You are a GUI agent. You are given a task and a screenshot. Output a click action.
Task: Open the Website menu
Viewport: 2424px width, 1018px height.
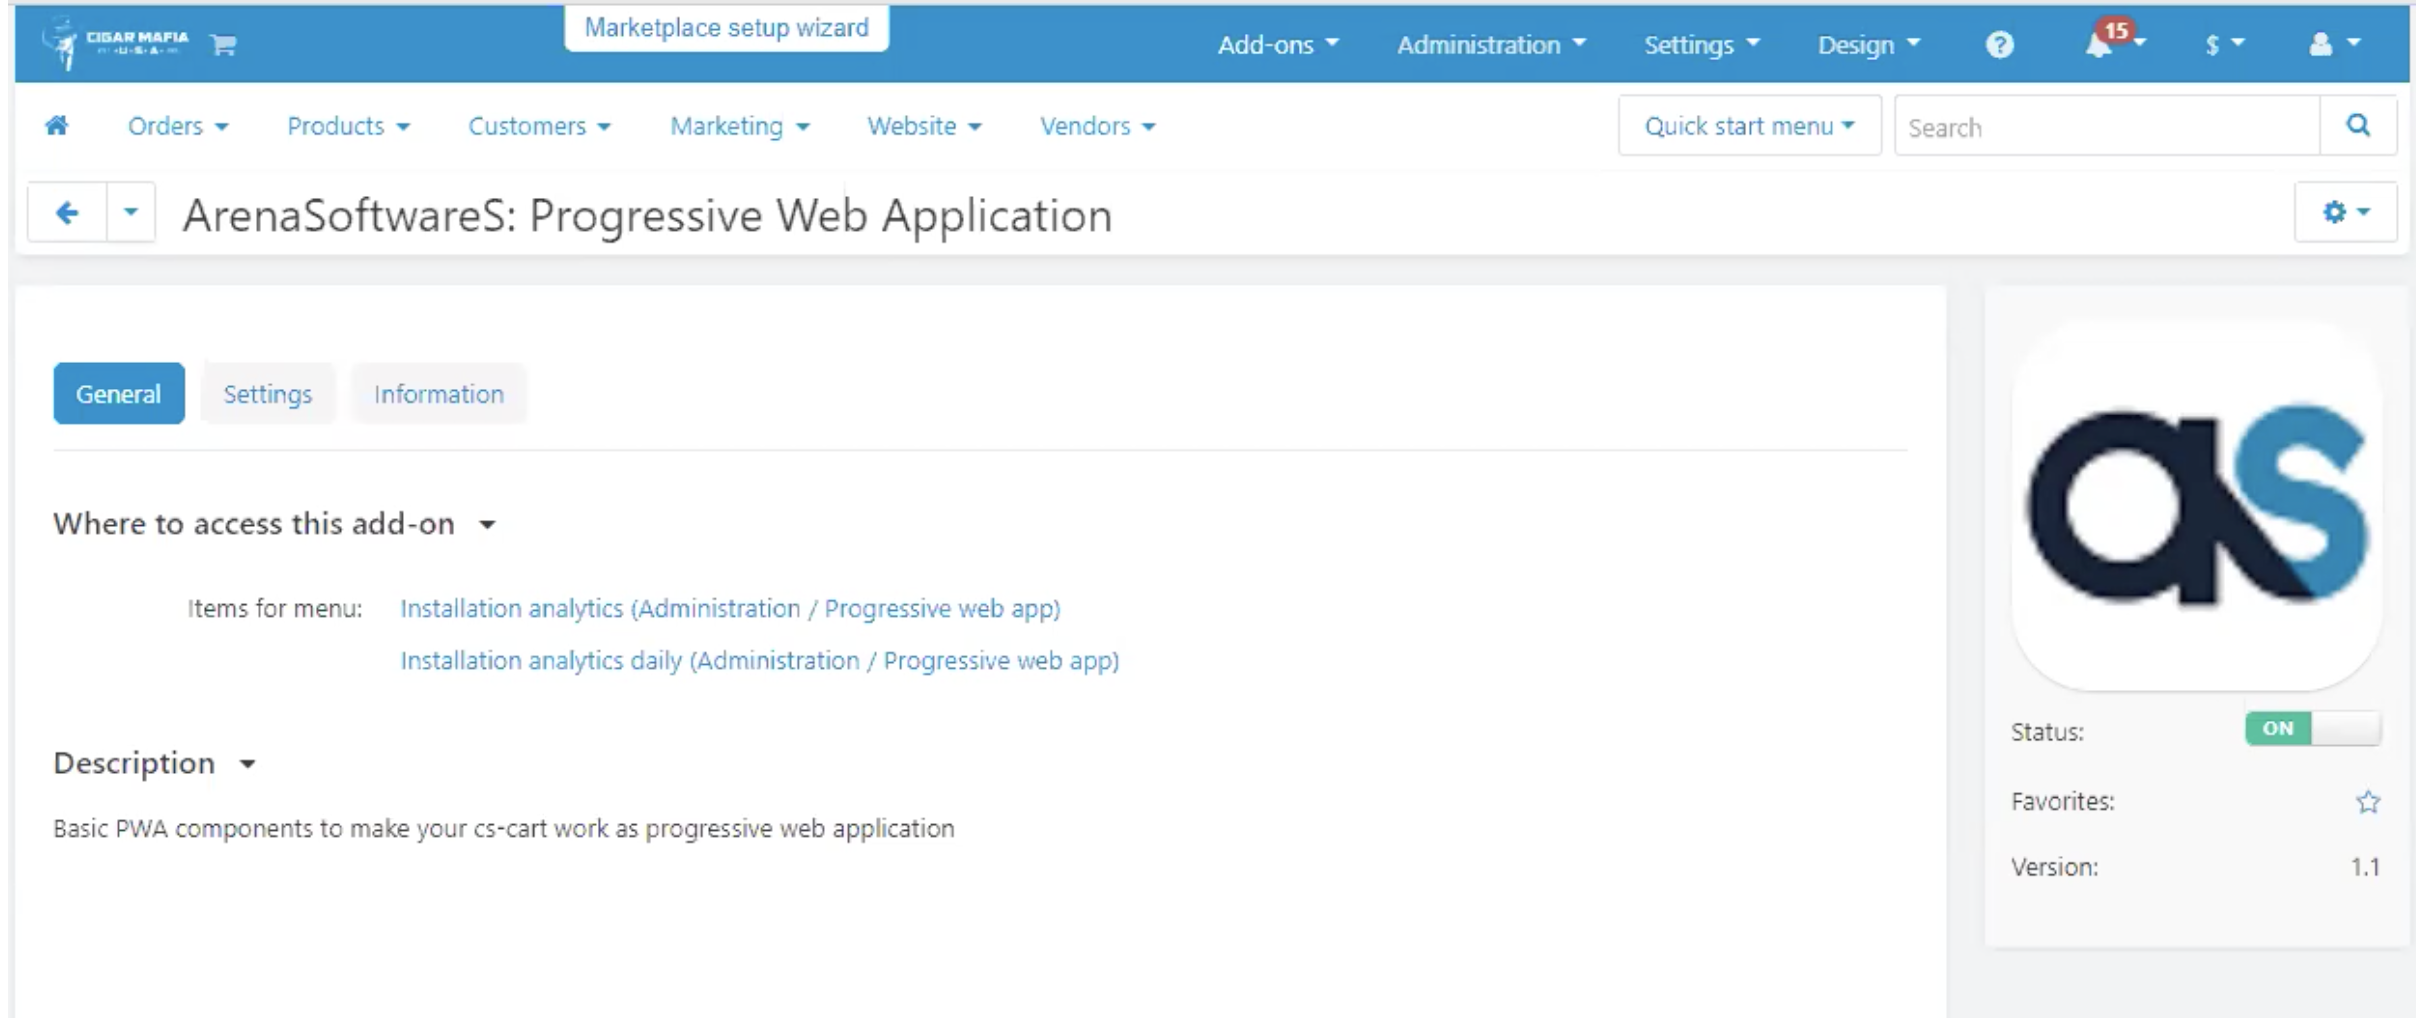coord(924,126)
